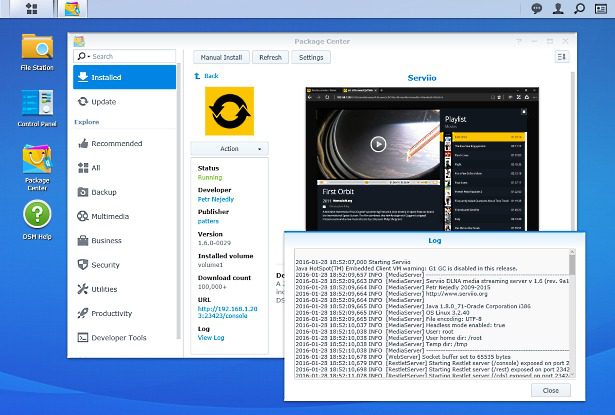615x415 pixels.
Task: Open the Main Menu grid icon
Action: (31, 8)
